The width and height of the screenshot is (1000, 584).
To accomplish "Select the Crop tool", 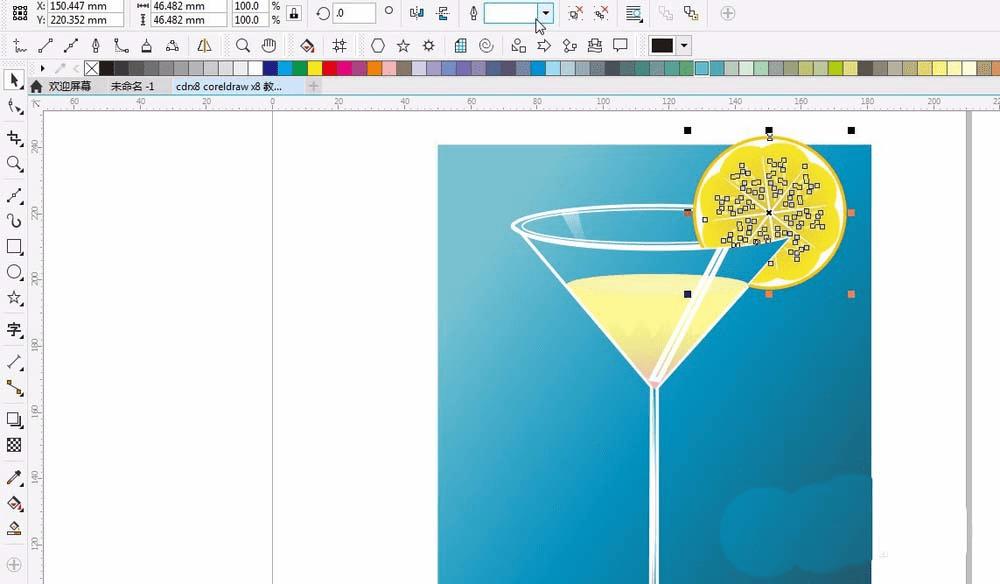I will (14, 138).
